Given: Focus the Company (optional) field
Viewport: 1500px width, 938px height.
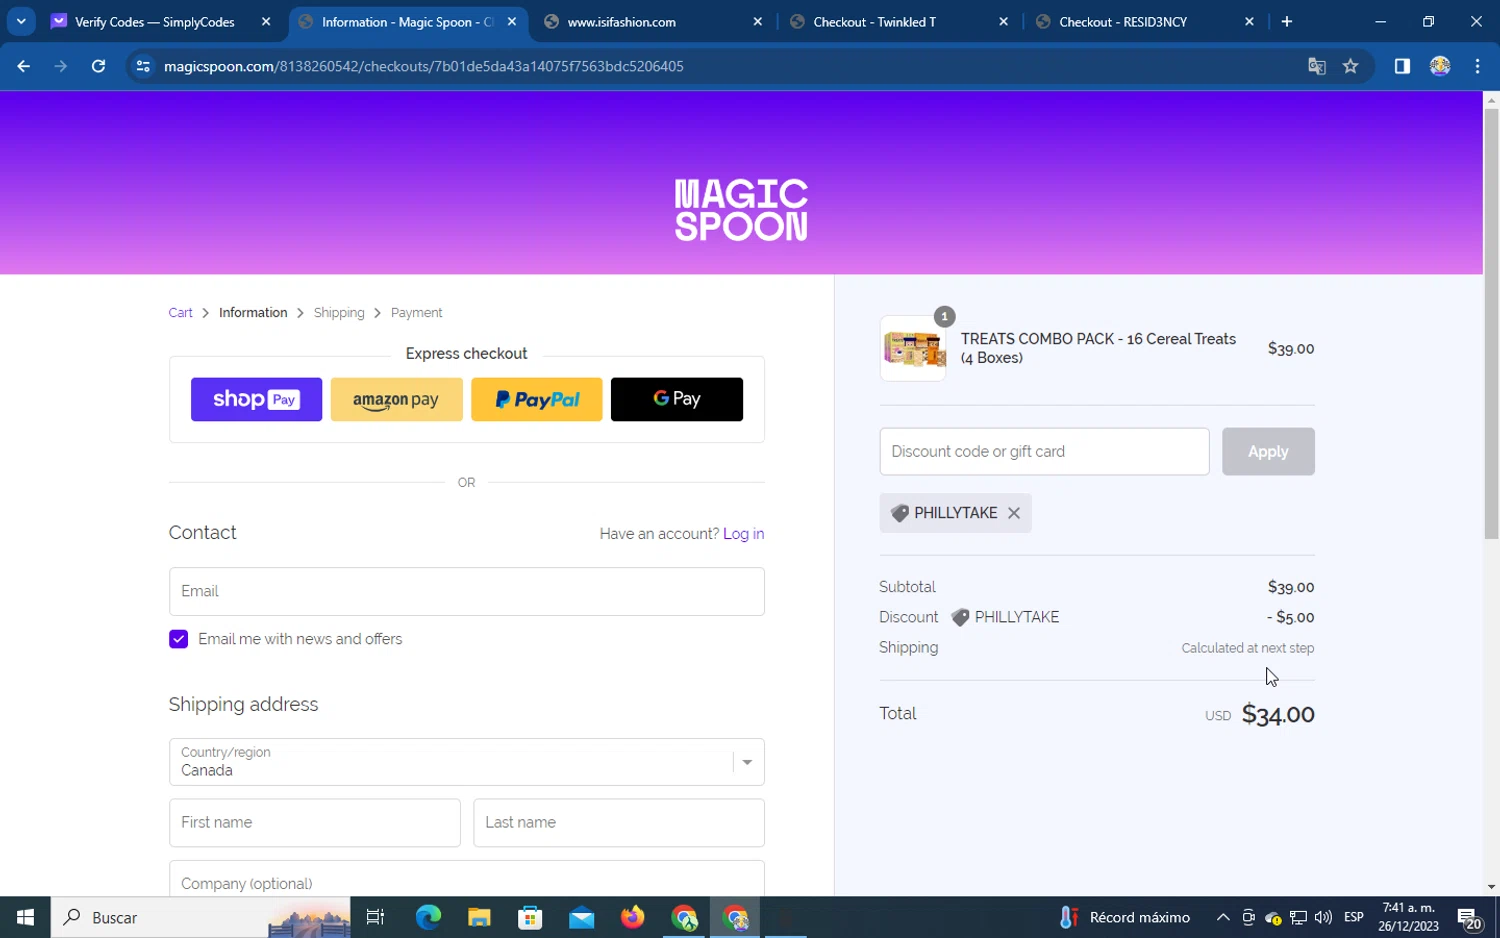Looking at the screenshot, I should [x=467, y=878].
